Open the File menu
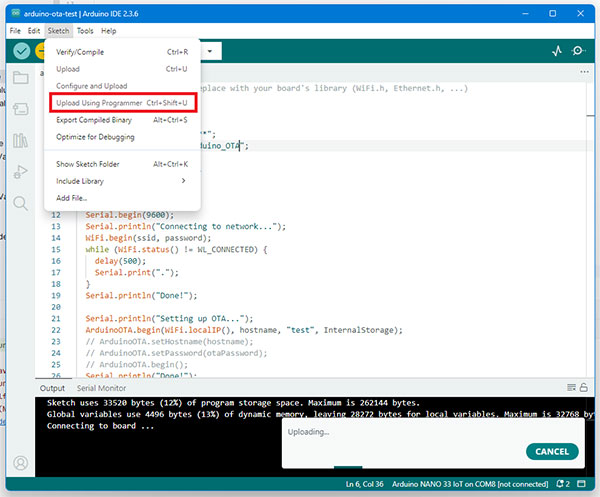Viewport: 600px width, 497px height. pyautogui.click(x=15, y=31)
